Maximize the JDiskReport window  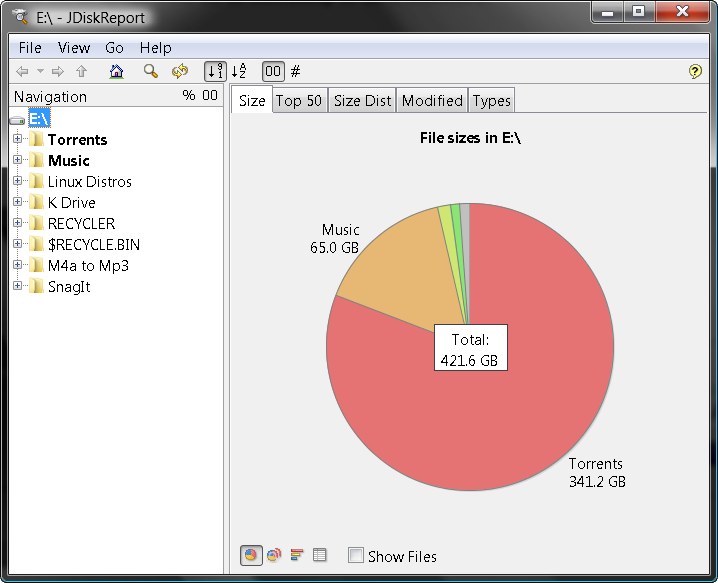(x=639, y=12)
